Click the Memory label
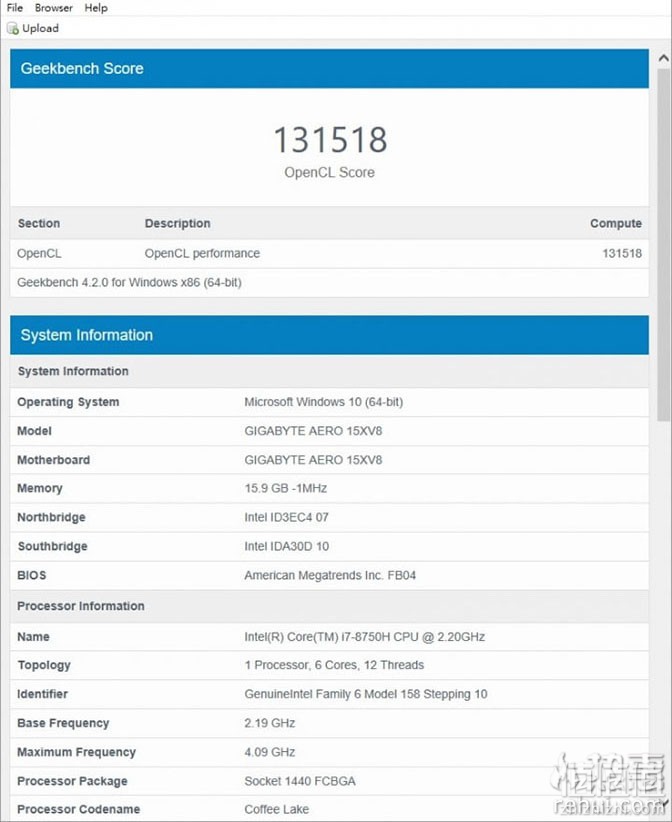 point(40,489)
